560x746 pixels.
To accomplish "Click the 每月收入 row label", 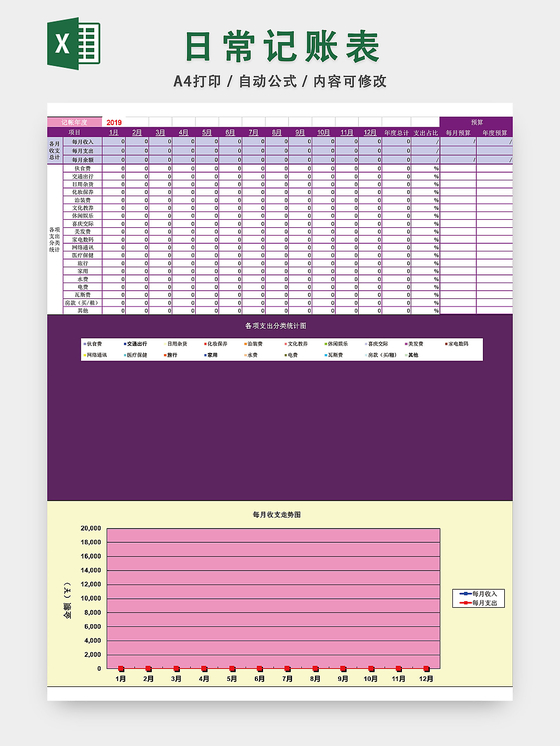I will pos(83,141).
